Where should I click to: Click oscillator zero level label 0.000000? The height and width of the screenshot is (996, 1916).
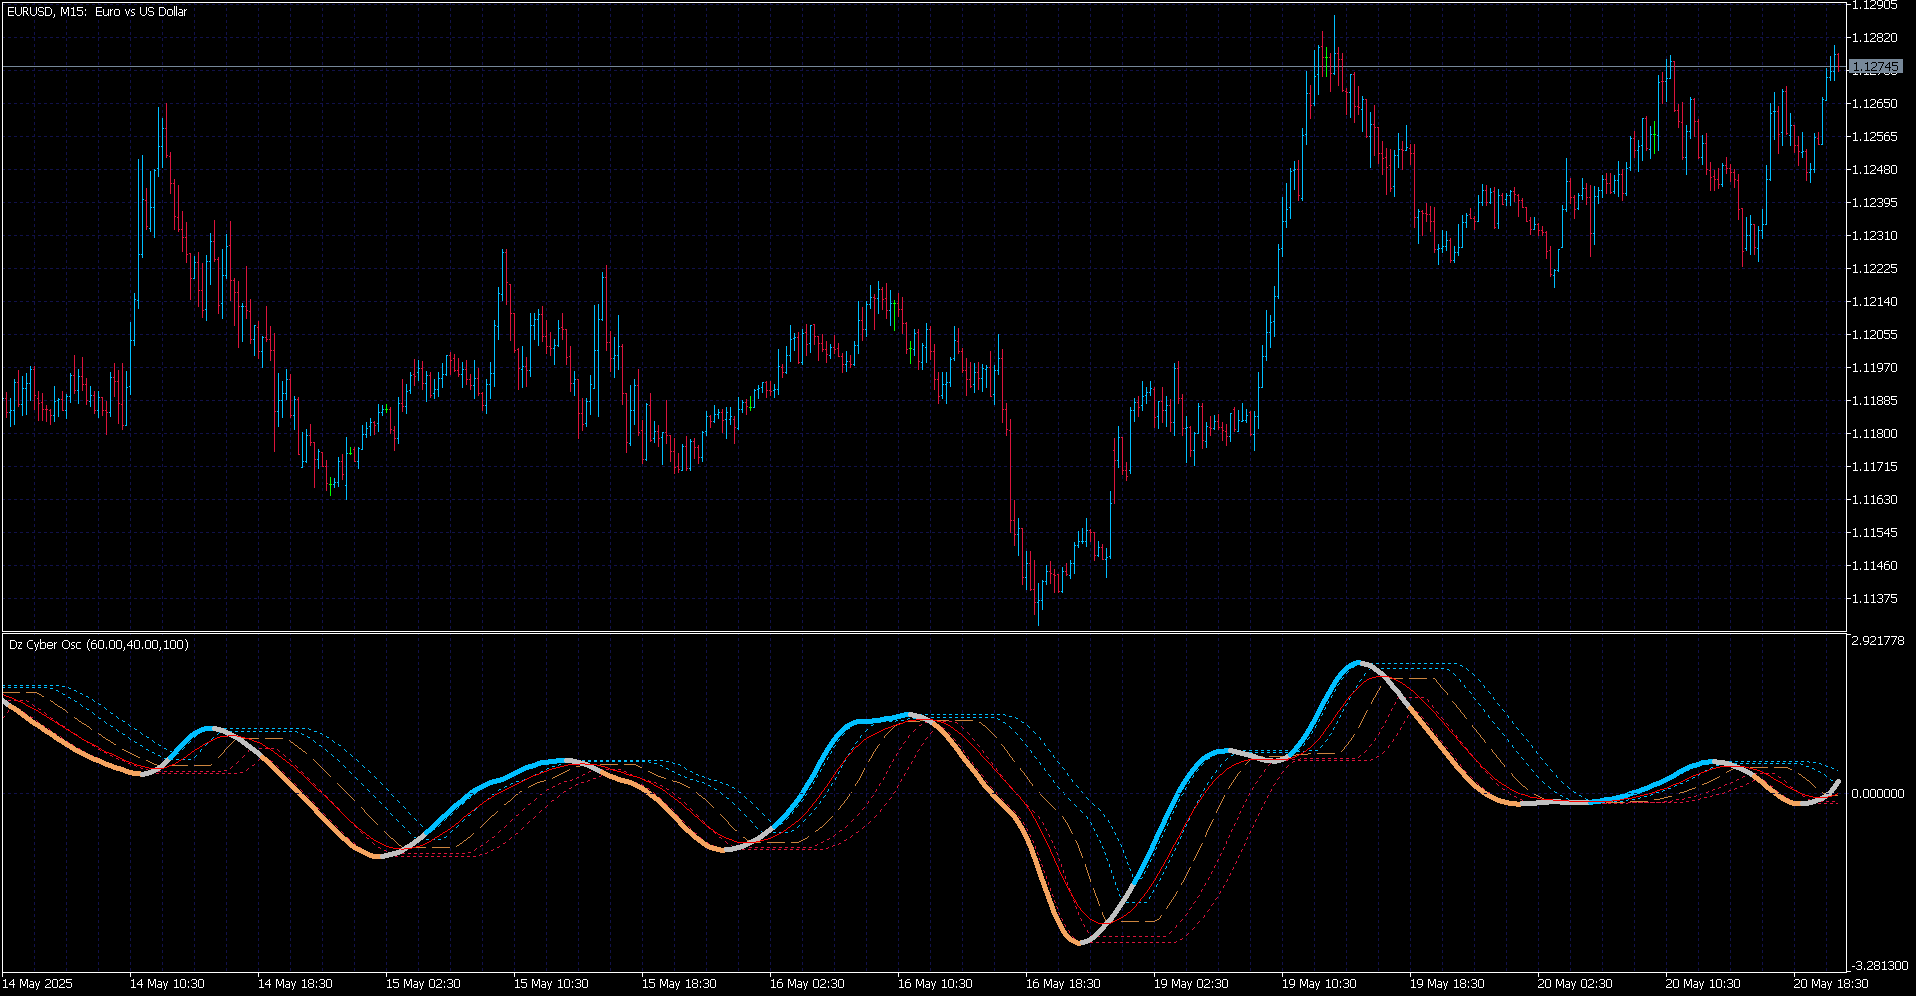click(1878, 794)
